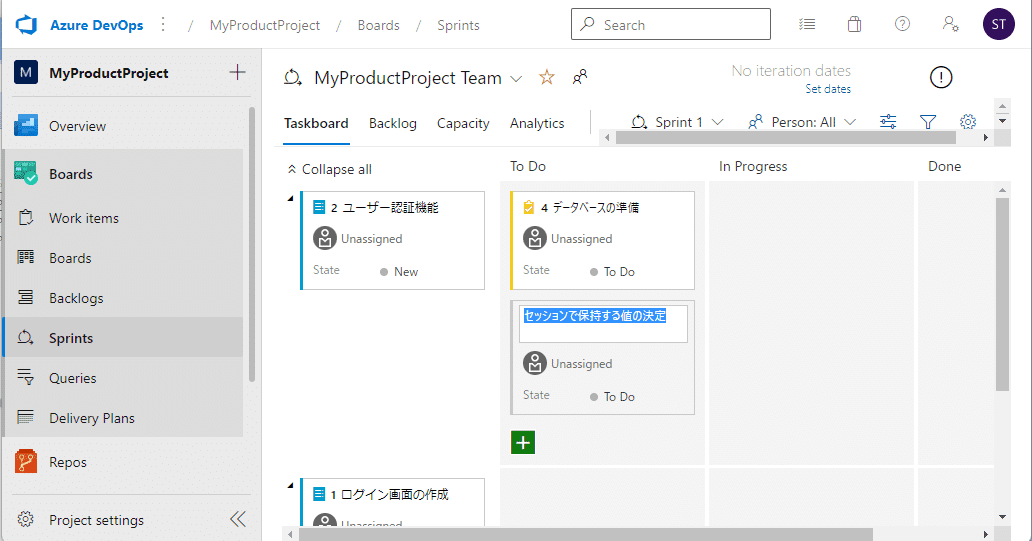
Task: Open view options sliders icon
Action: pos(888,122)
